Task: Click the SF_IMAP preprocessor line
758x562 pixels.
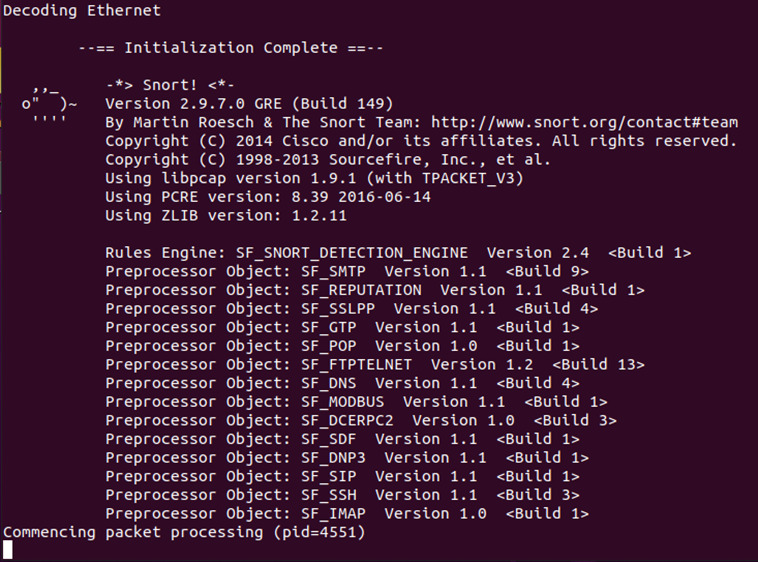Action: [x=346, y=513]
